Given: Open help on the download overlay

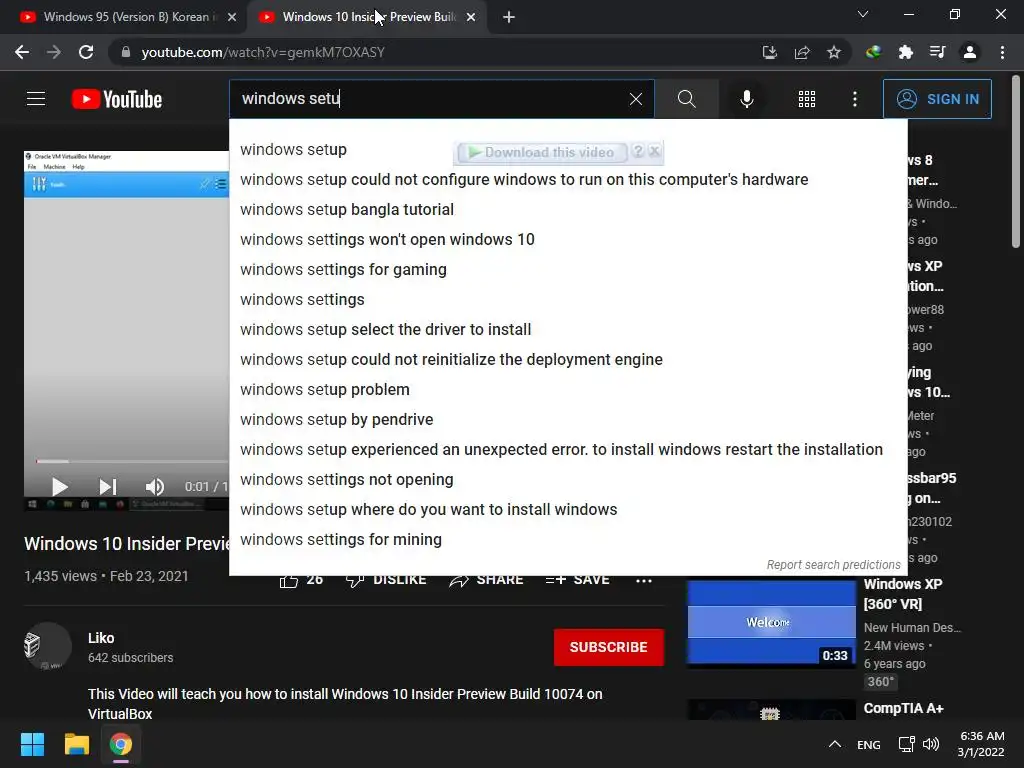Looking at the screenshot, I should pyautogui.click(x=638, y=152).
